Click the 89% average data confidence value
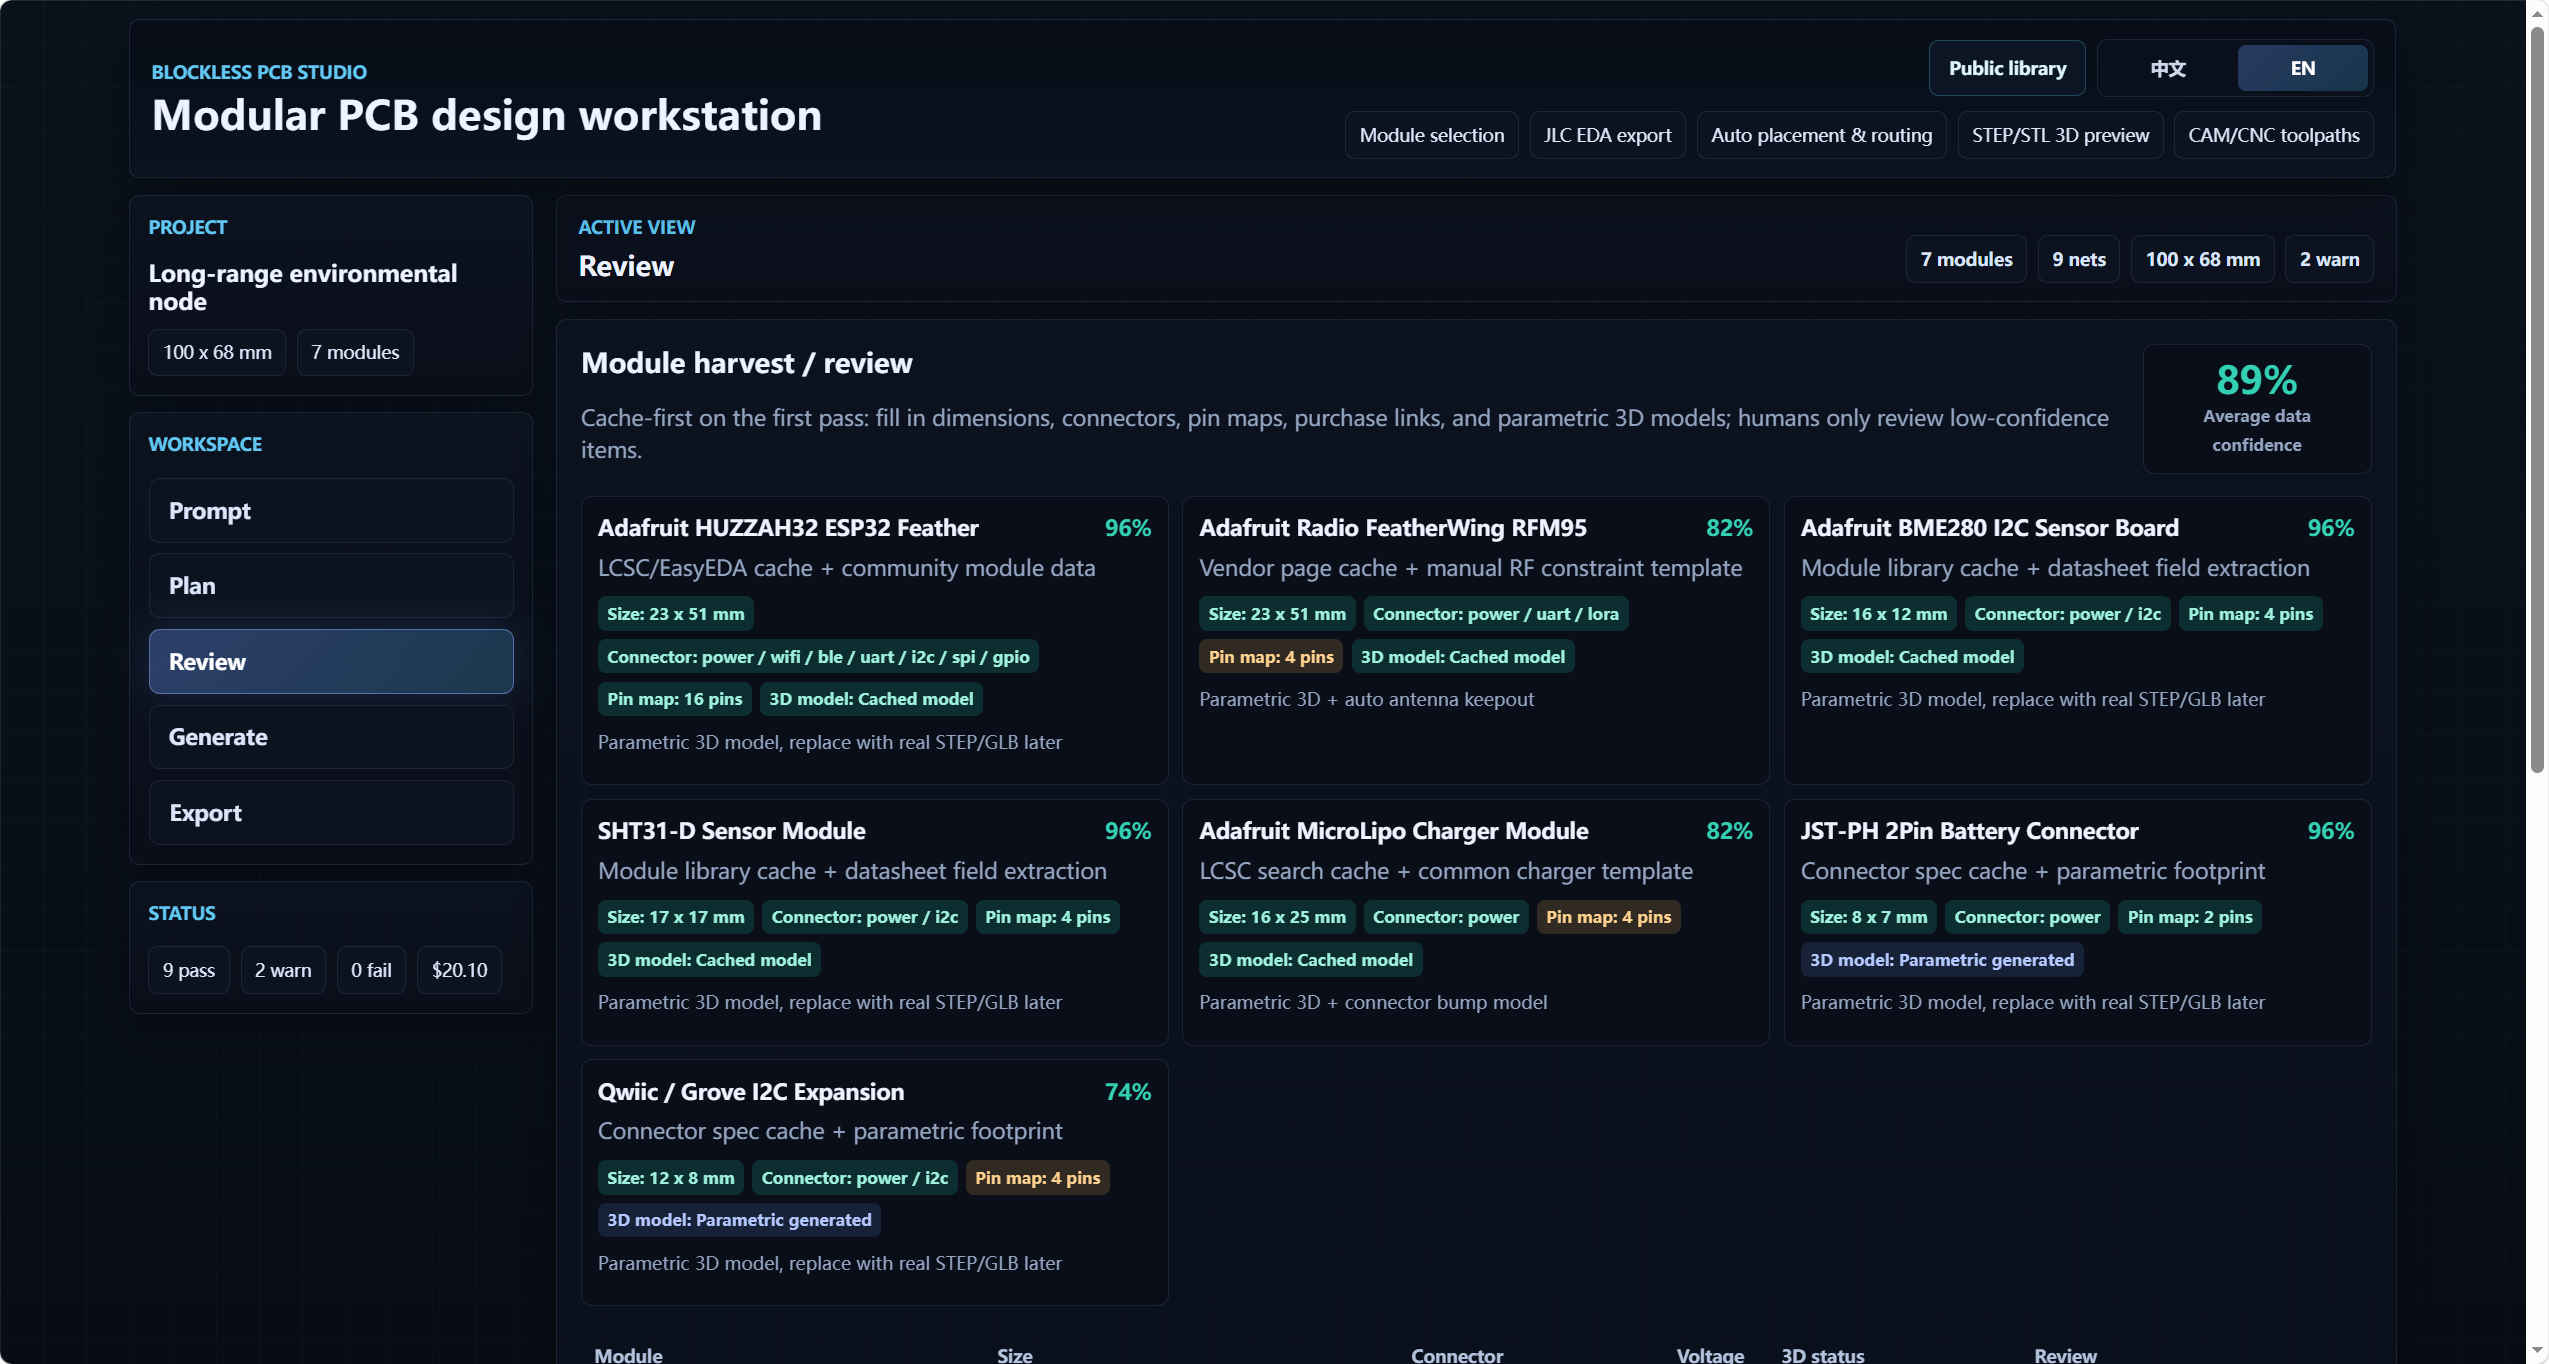 click(x=2256, y=380)
